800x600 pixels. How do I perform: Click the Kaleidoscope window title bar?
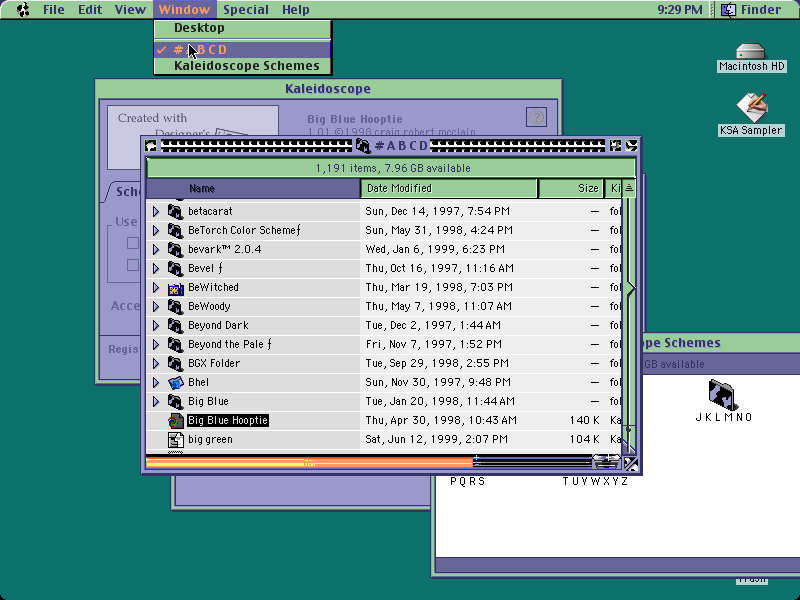328,89
